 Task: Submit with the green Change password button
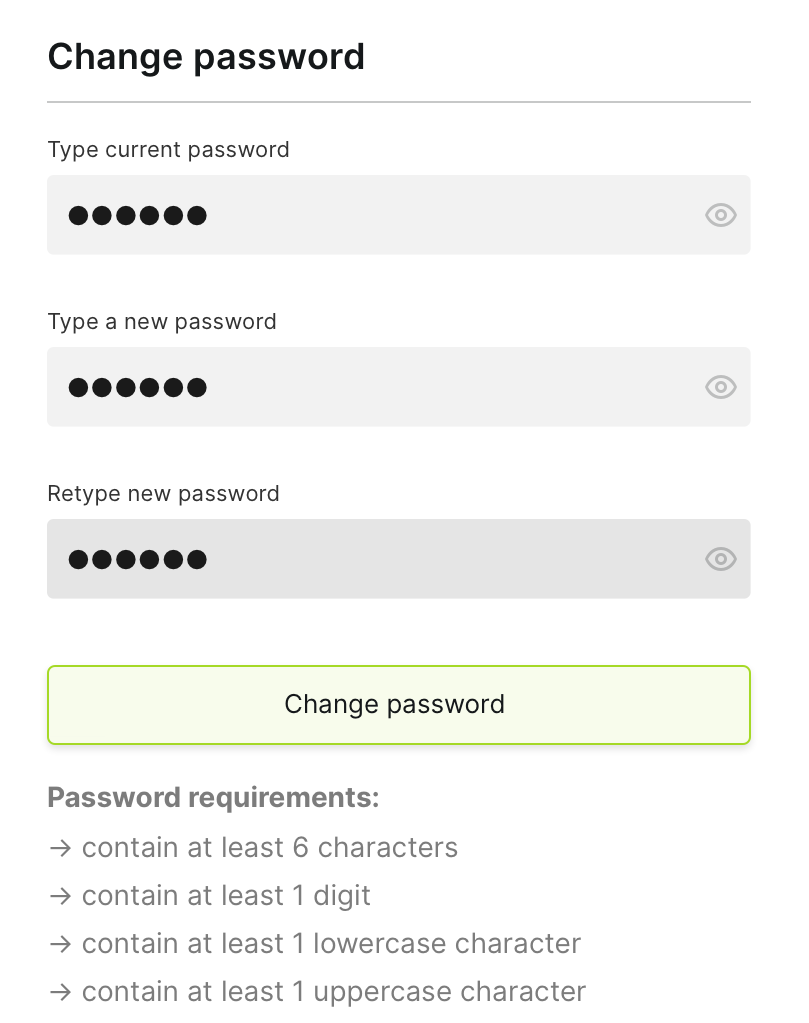[399, 705]
